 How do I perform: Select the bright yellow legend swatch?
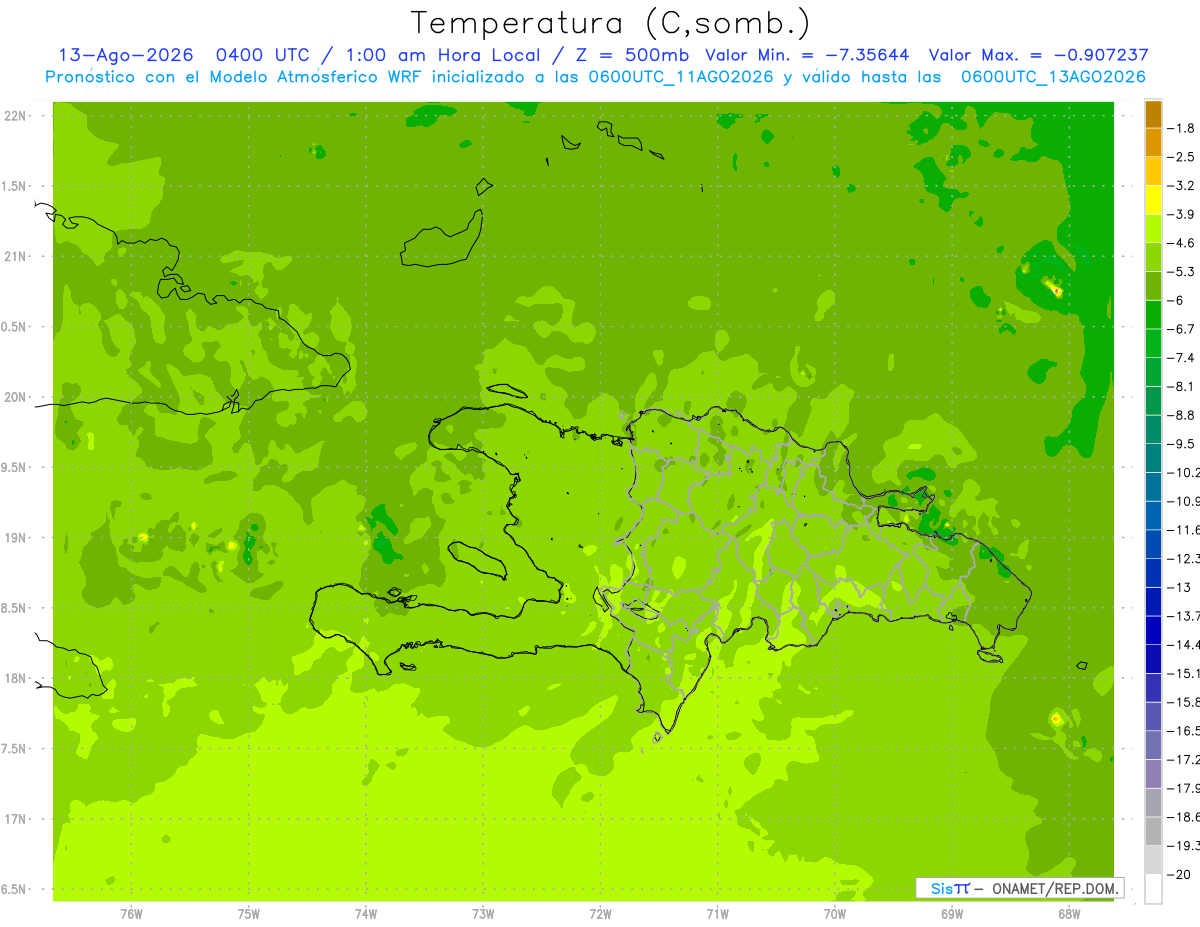[1153, 200]
